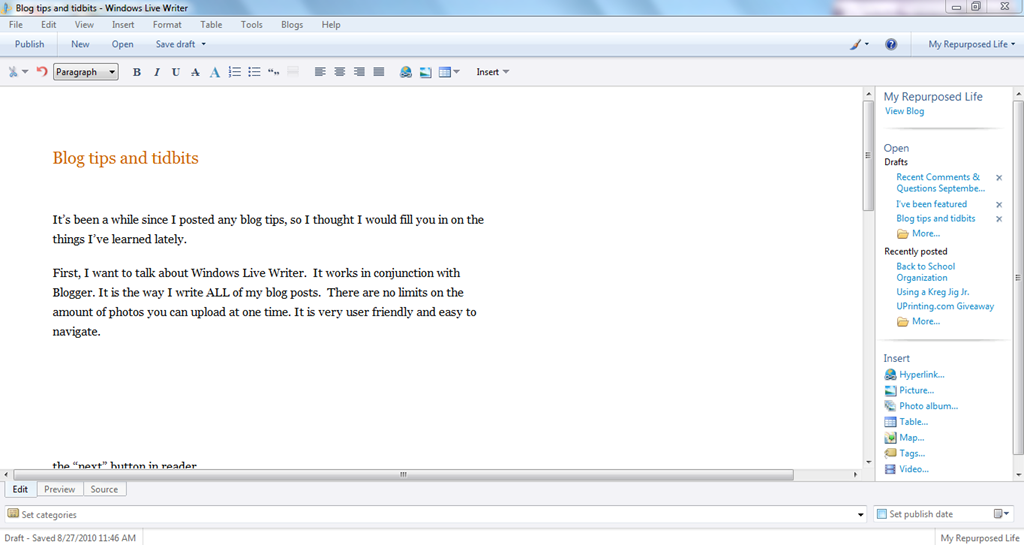Screen dimensions: 1024x545
Task: Open the Blogs menu
Action: click(x=292, y=25)
